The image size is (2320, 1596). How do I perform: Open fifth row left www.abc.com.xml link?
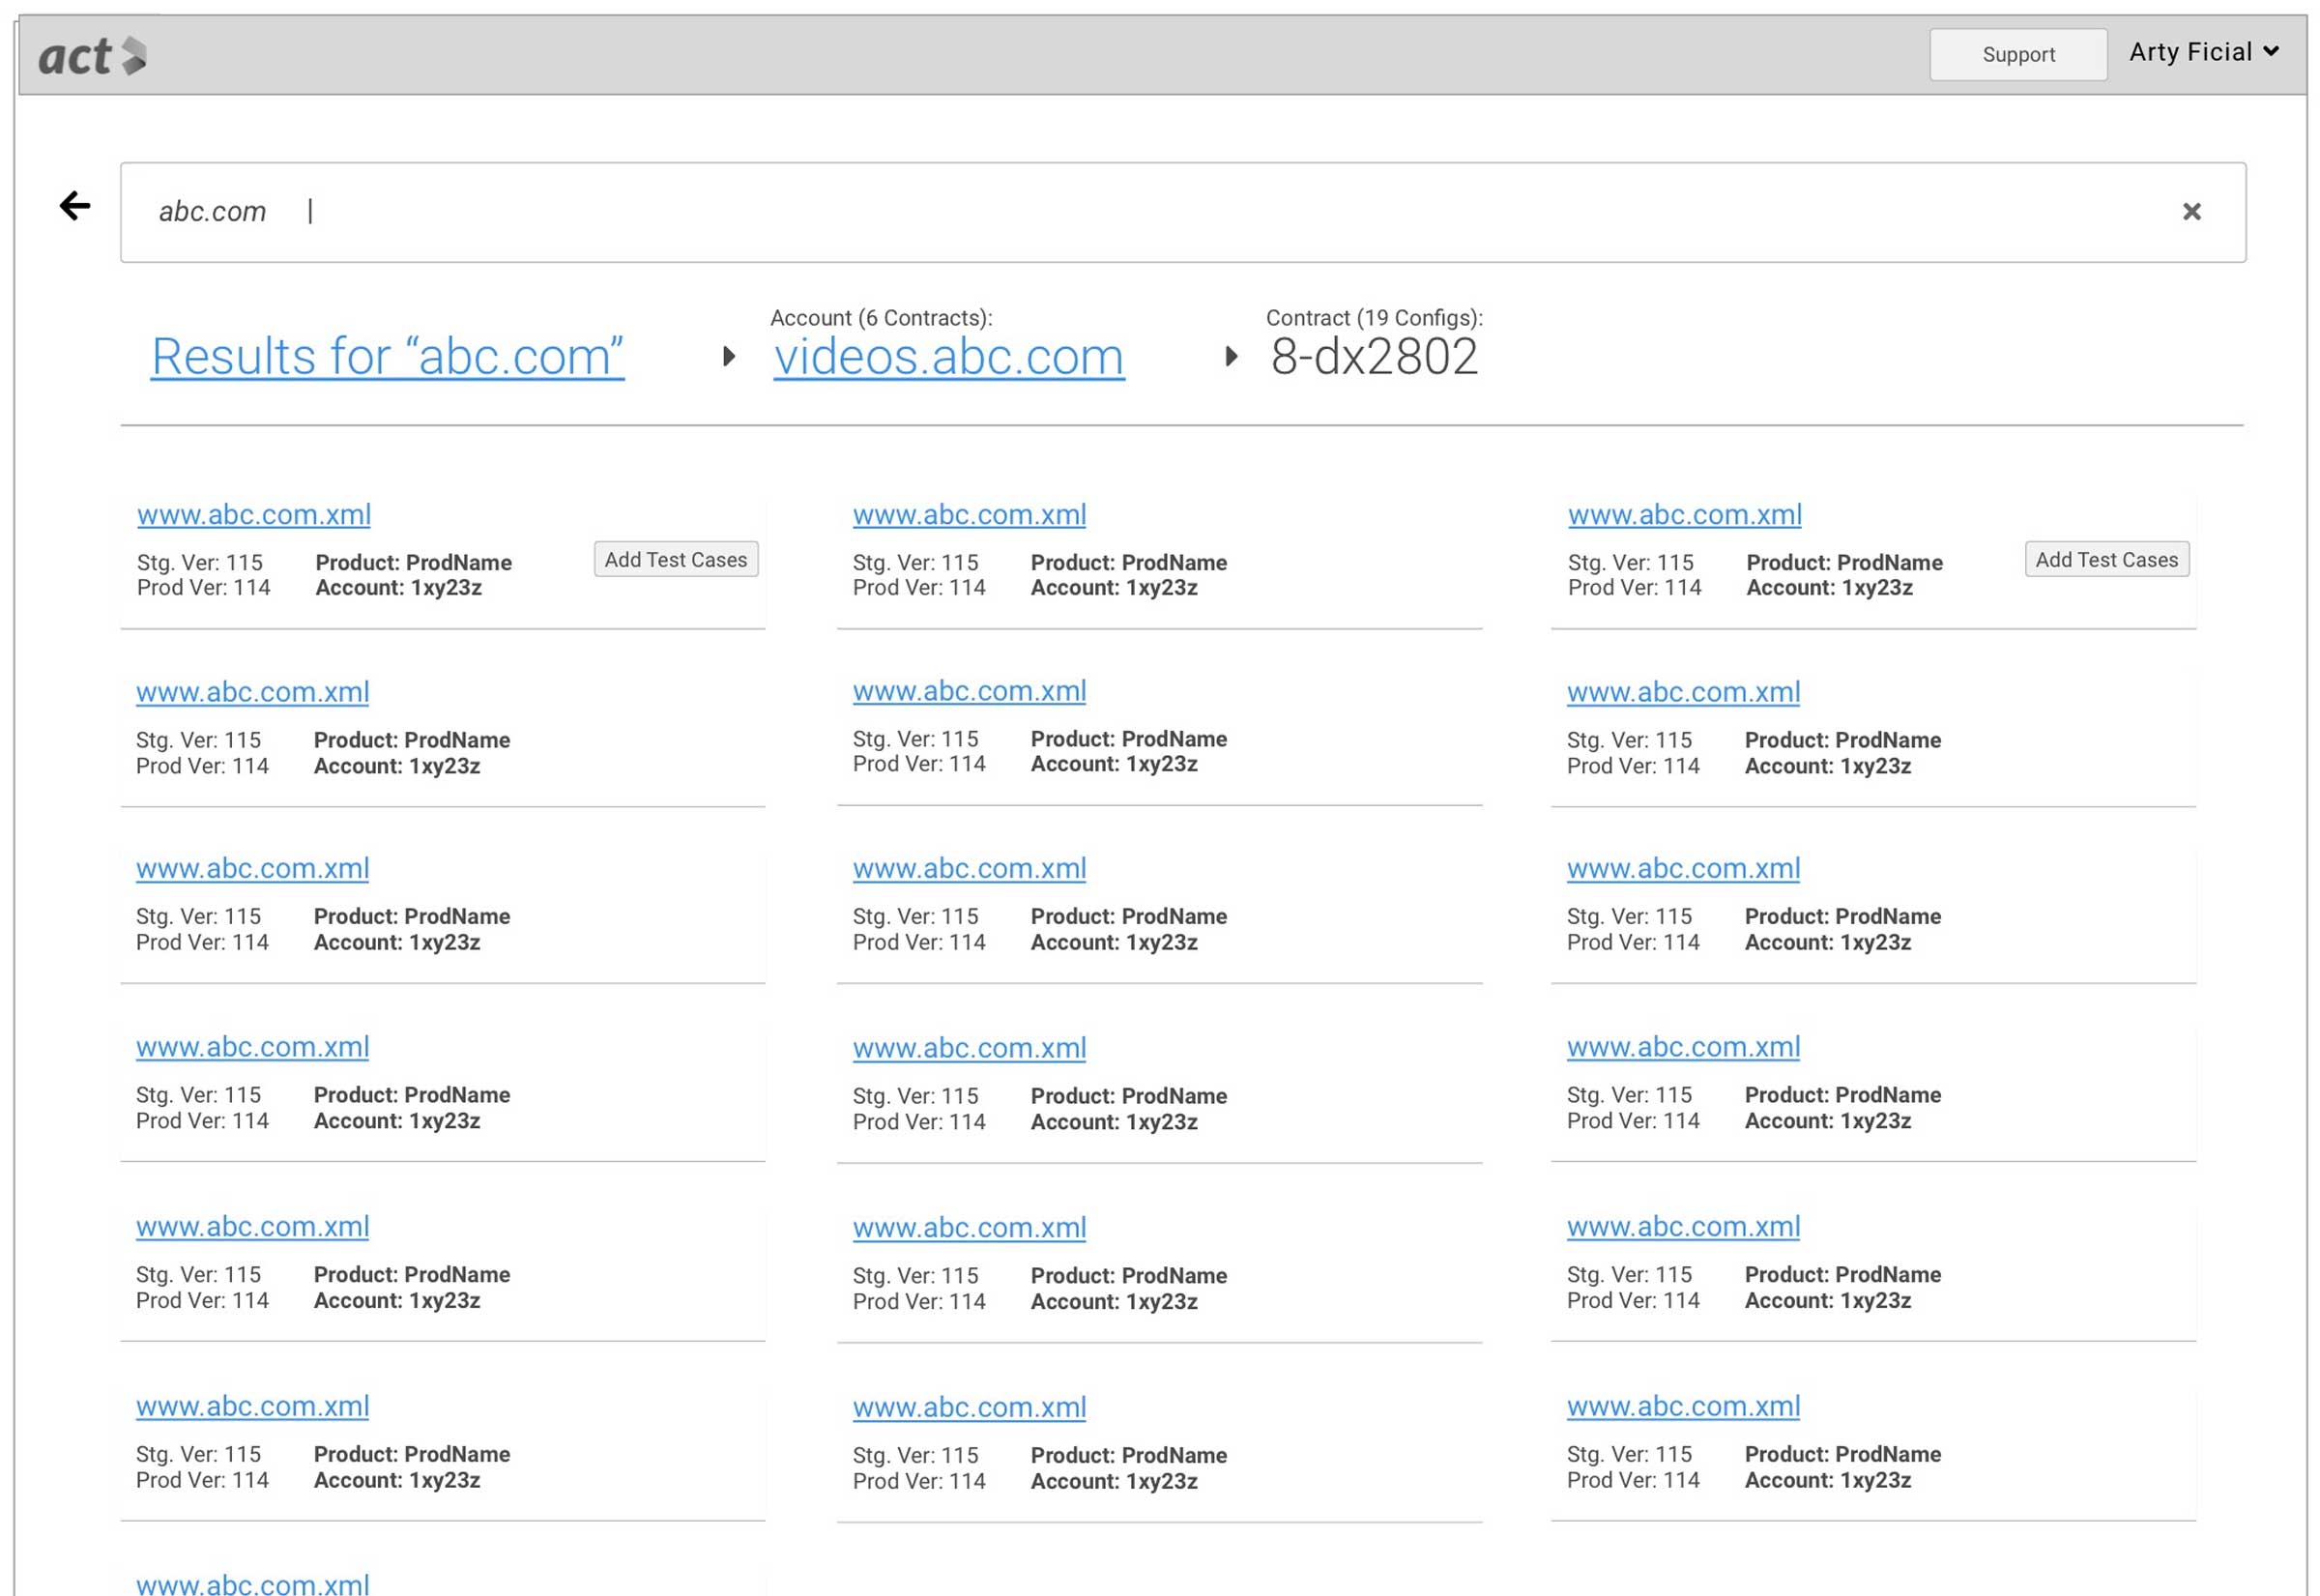coord(252,1226)
